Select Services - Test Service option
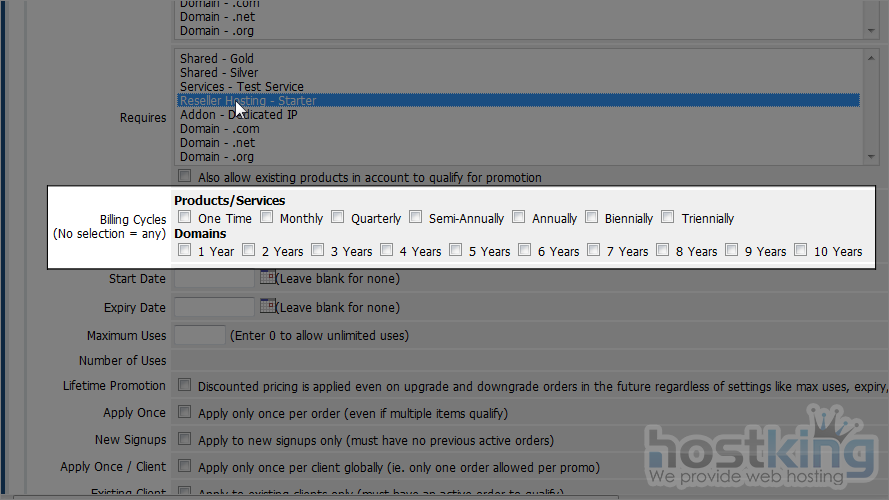889x500 pixels. click(x=242, y=87)
